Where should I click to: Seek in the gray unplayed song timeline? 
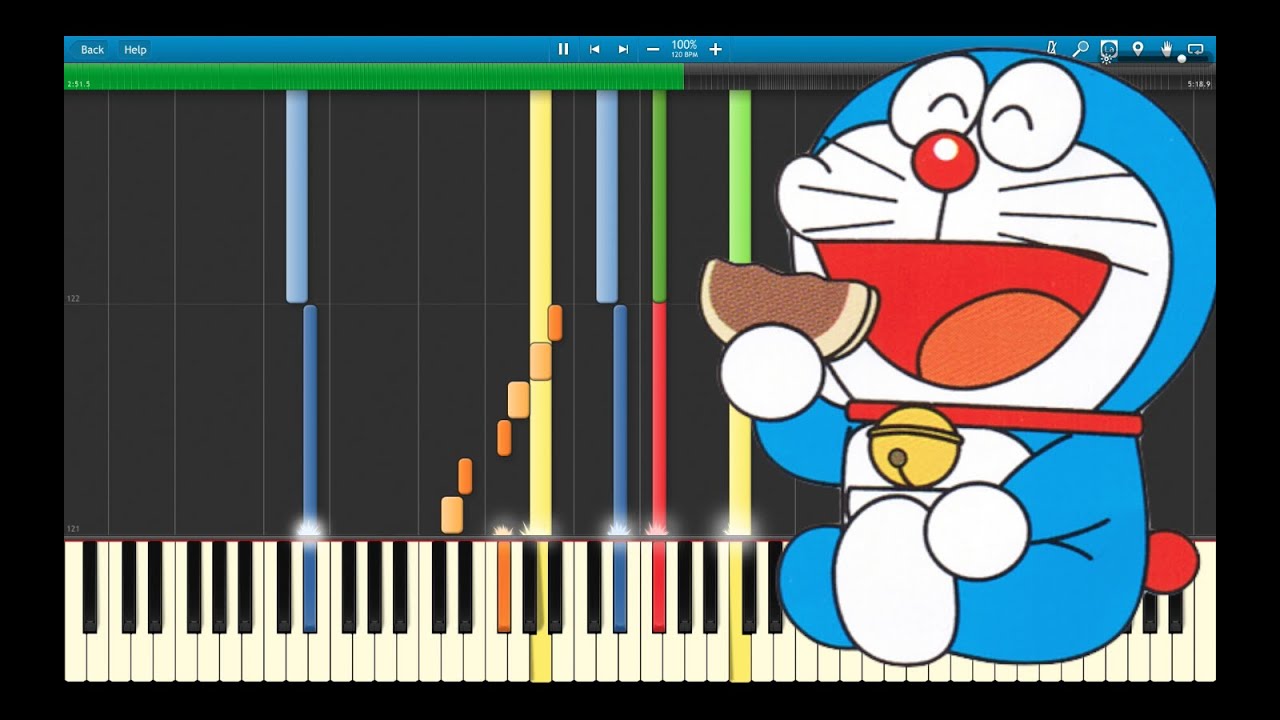[x=948, y=76]
